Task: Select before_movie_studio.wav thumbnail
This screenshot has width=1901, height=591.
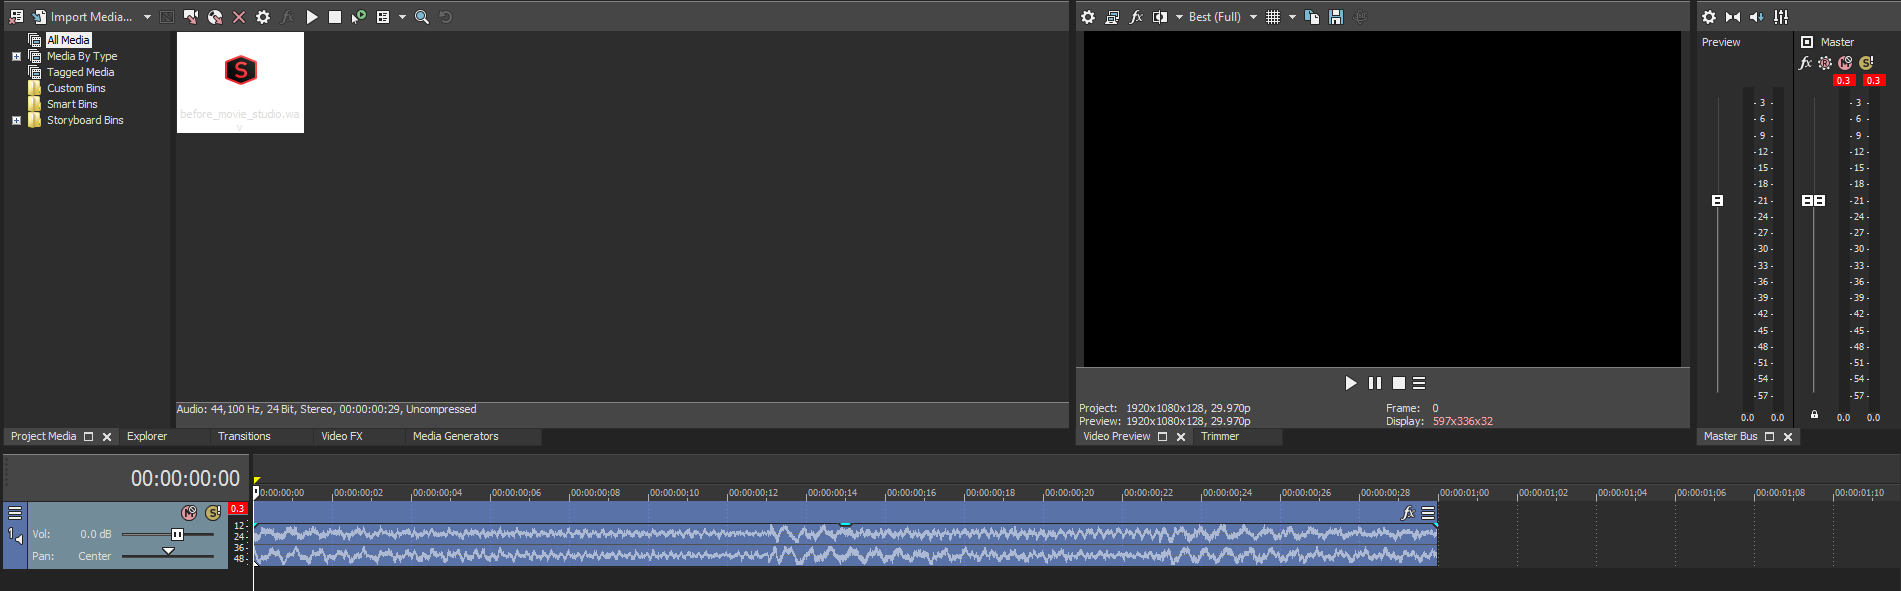Action: tap(240, 82)
